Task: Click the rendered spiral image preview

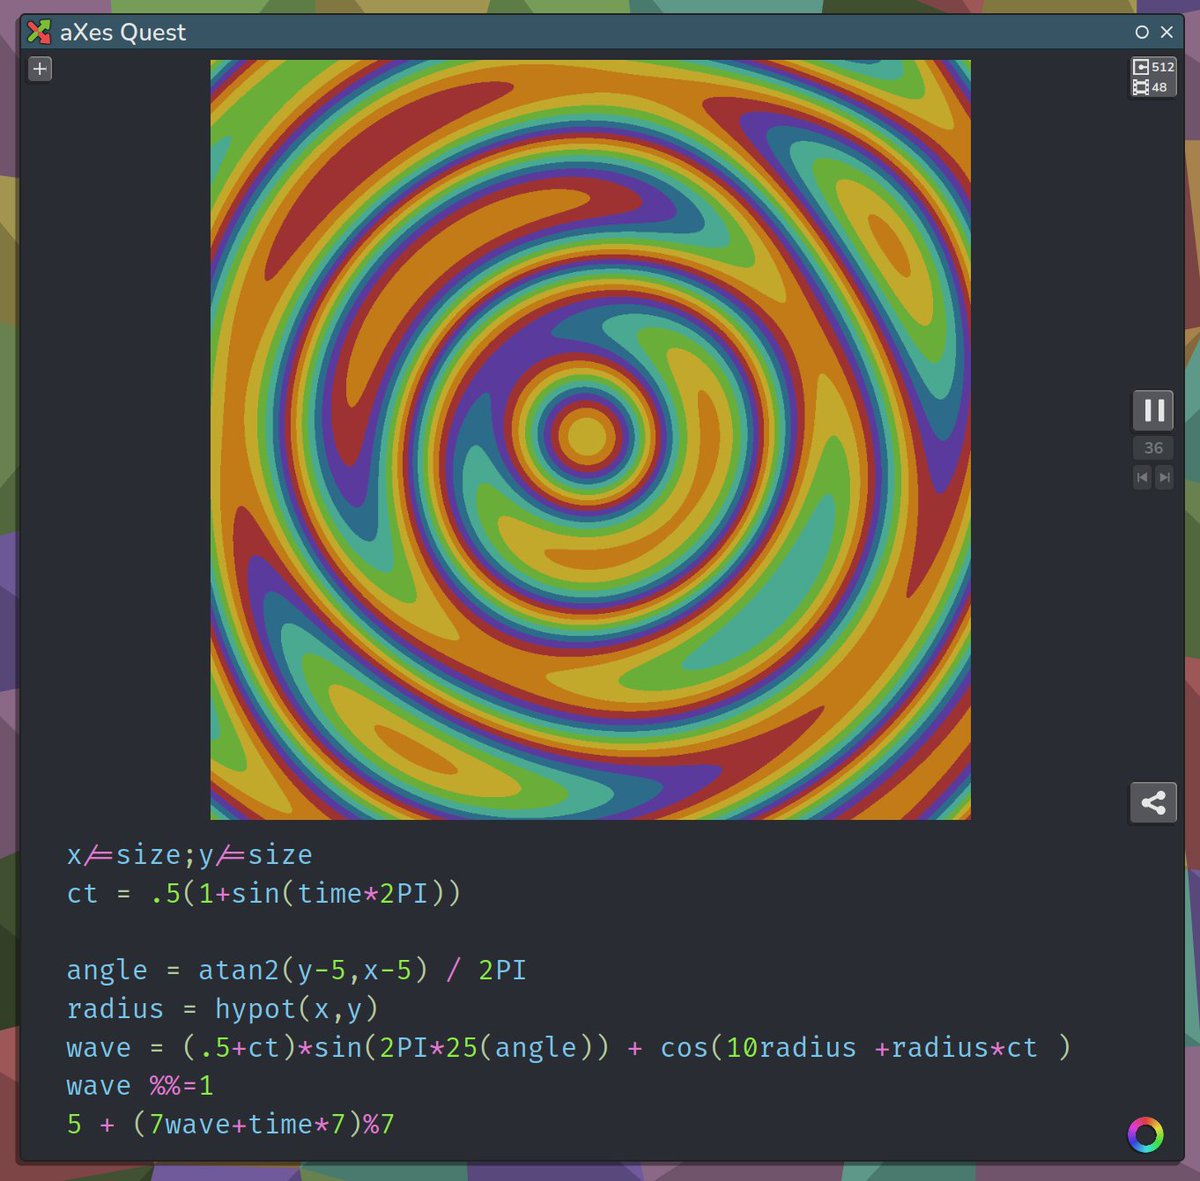Action: [x=590, y=440]
